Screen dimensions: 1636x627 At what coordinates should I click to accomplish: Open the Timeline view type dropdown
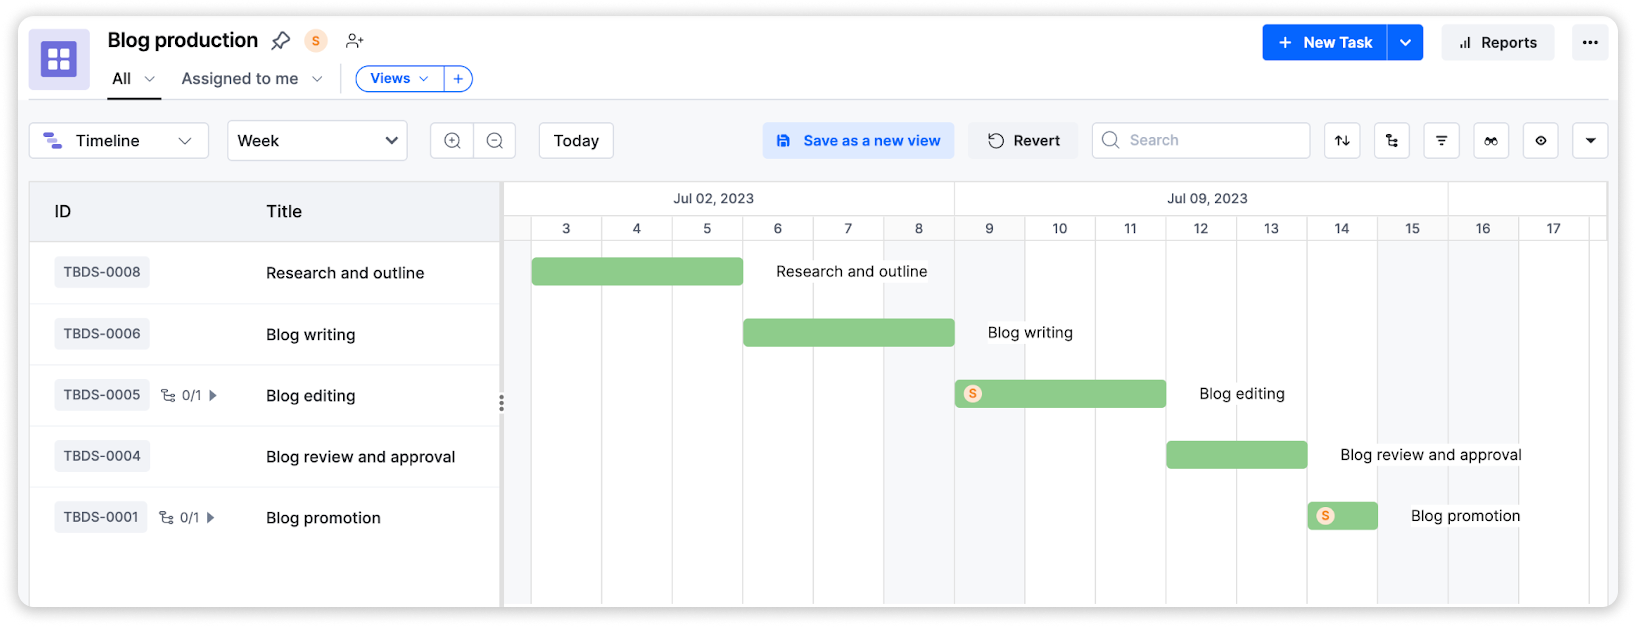[119, 141]
